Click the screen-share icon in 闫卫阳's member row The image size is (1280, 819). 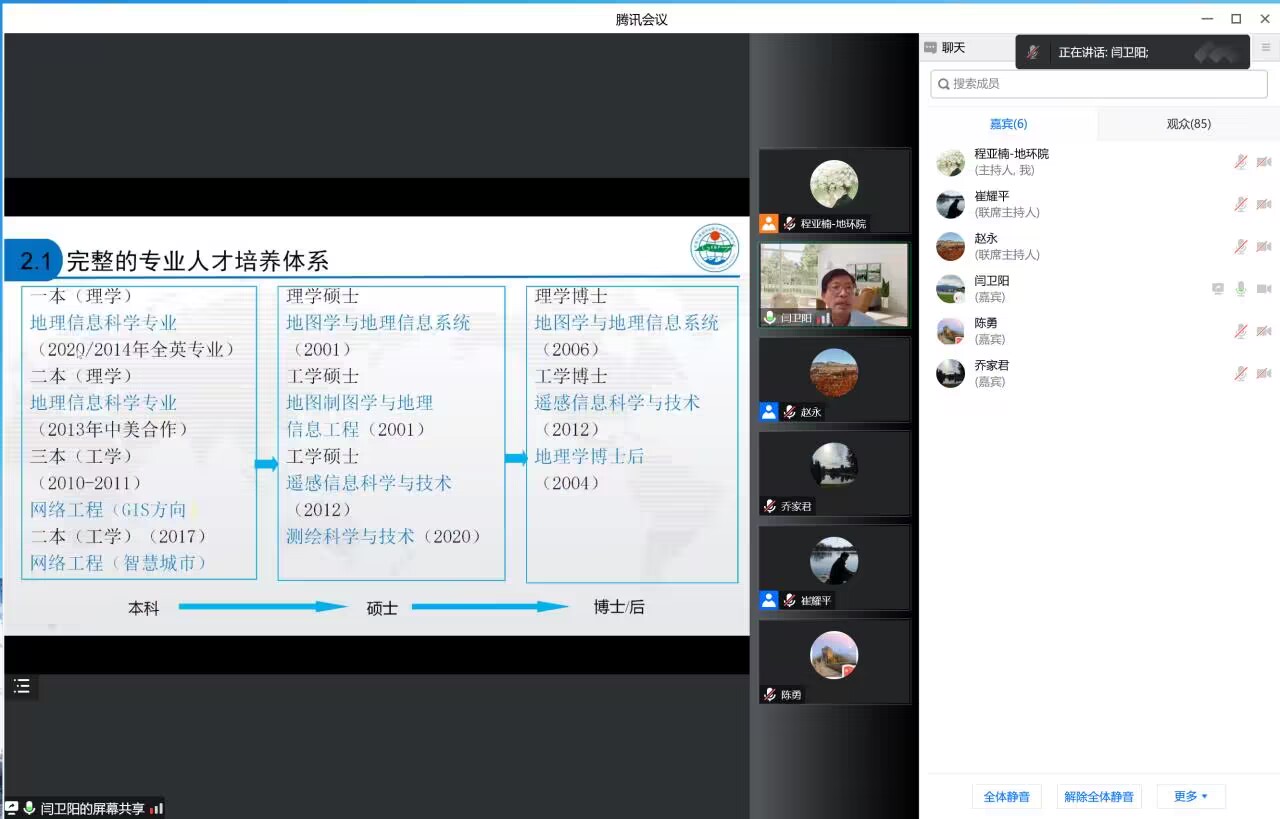[1217, 289]
